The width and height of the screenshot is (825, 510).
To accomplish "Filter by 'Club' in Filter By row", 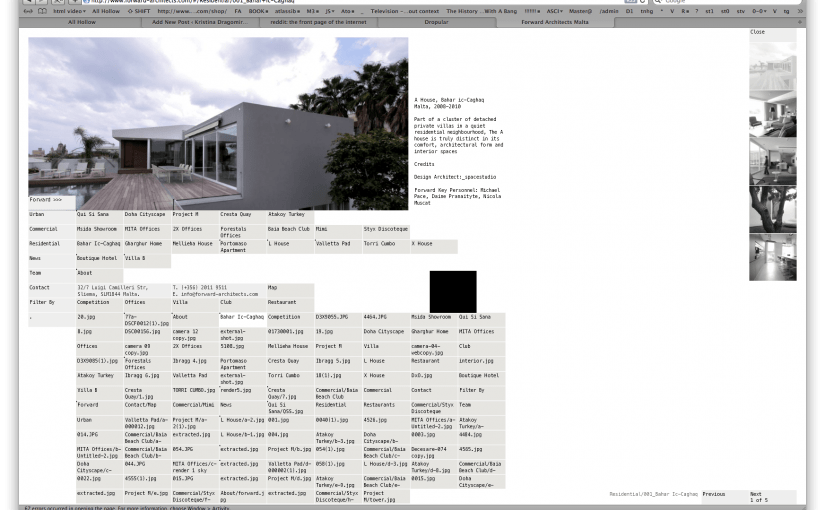I will (243, 305).
